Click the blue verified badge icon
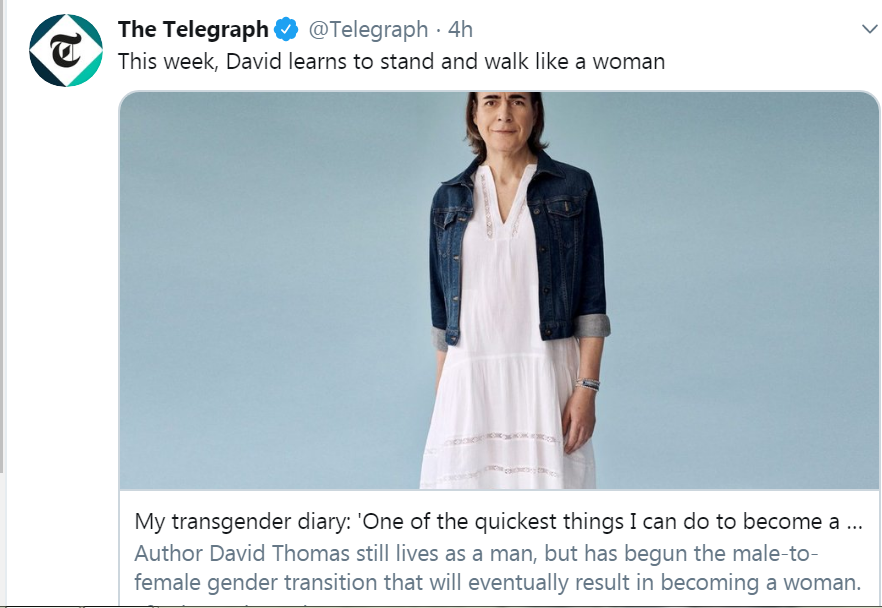Image resolution: width=882 pixels, height=608 pixels. pos(286,30)
